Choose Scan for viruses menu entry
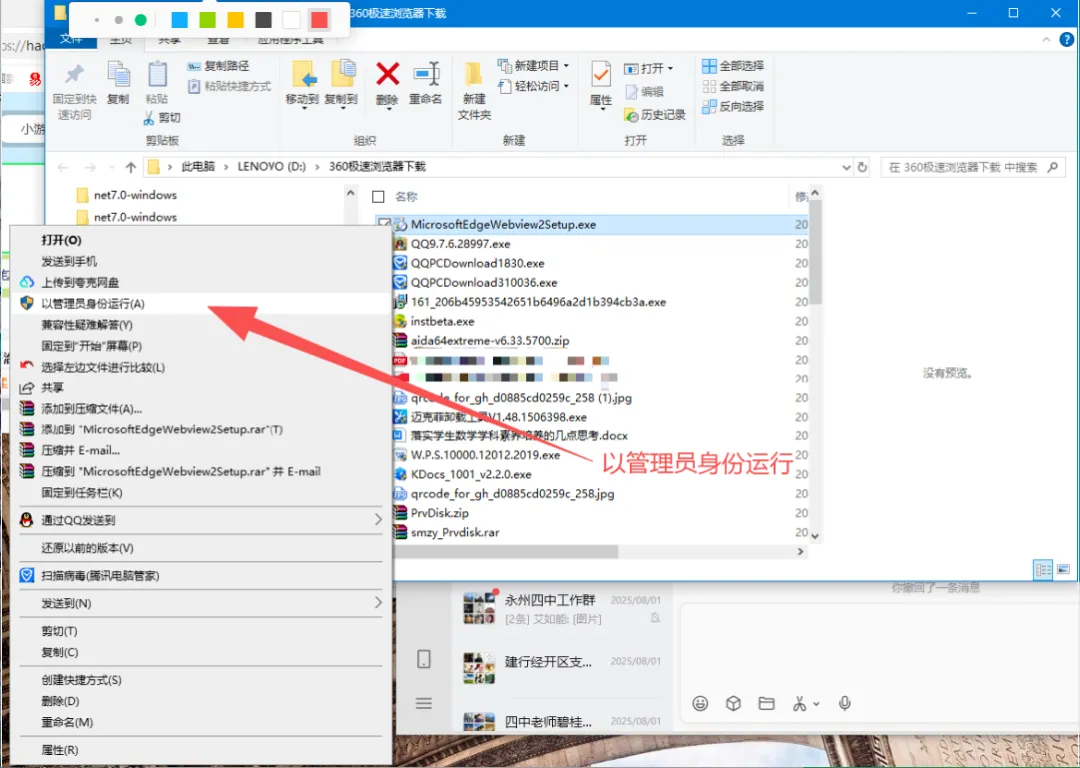1080x768 pixels. tap(200, 575)
